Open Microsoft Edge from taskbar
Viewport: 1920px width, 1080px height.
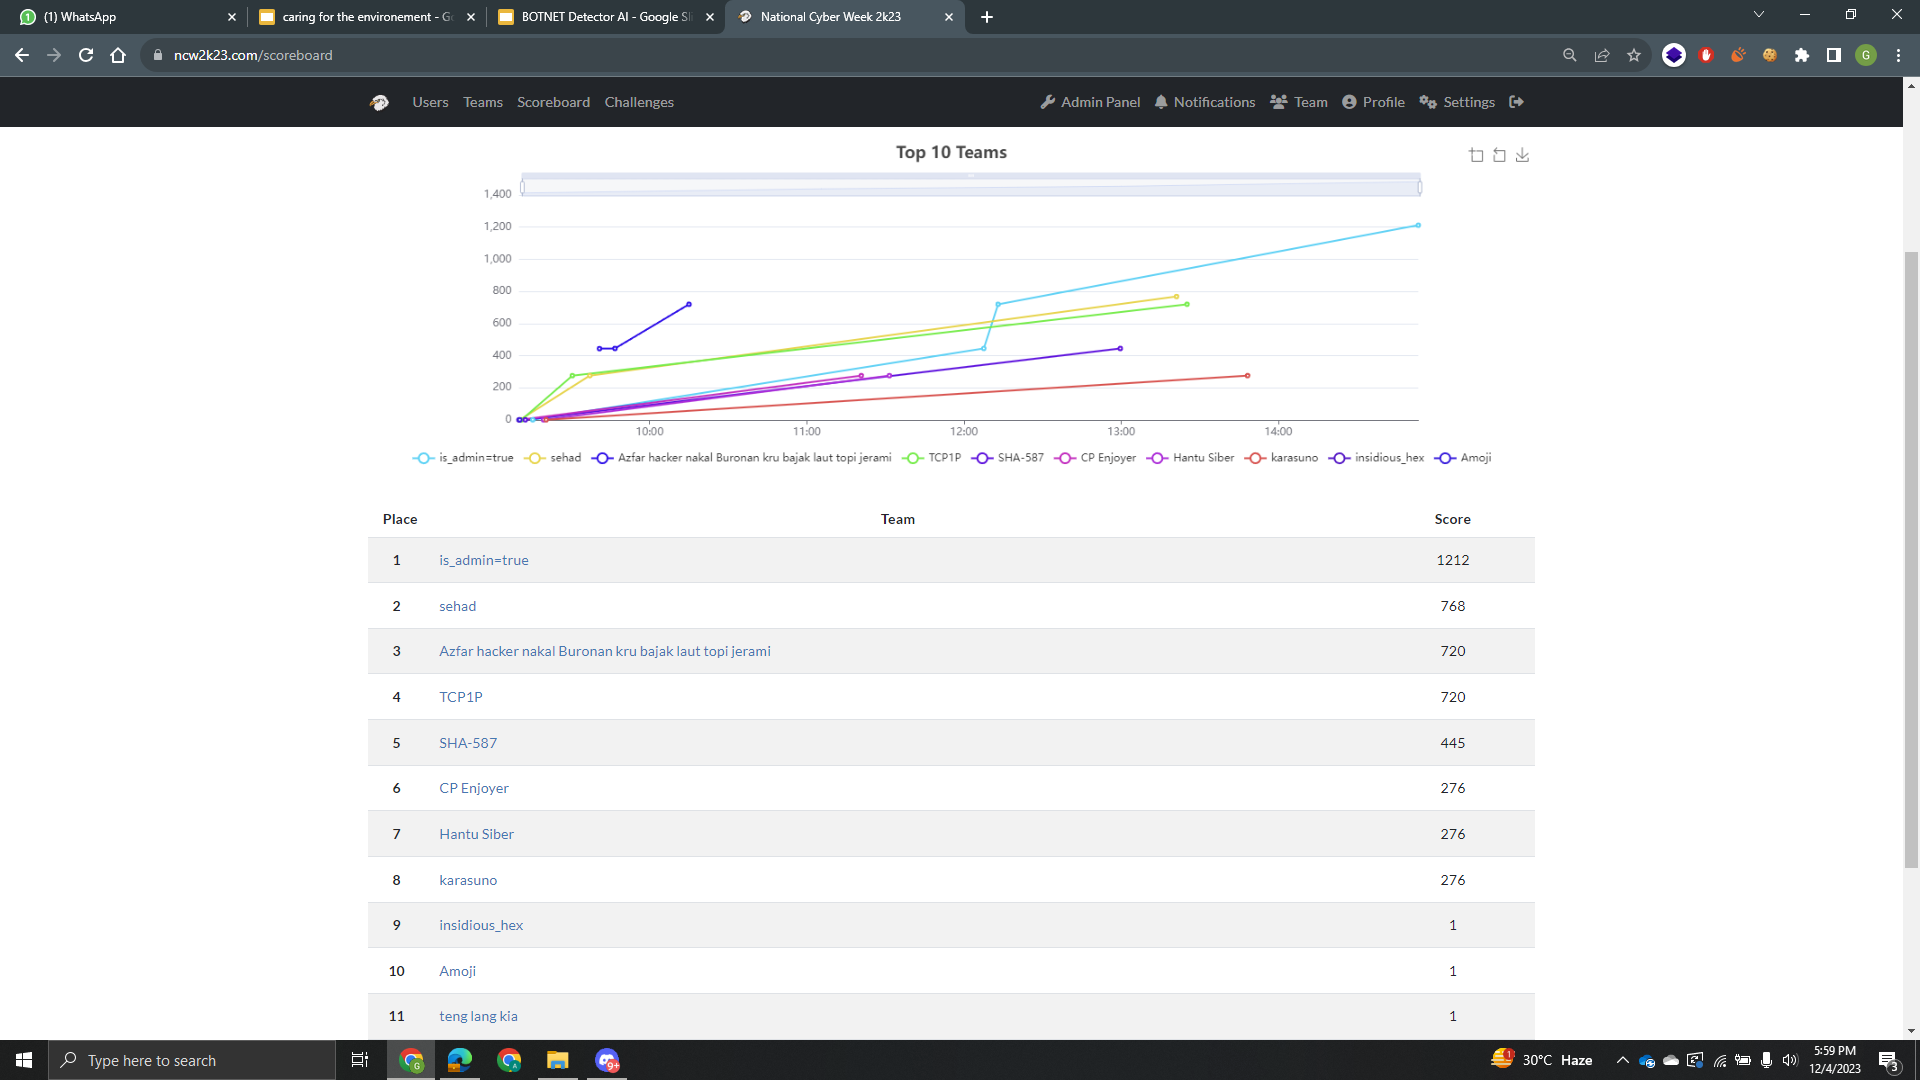tap(460, 1060)
